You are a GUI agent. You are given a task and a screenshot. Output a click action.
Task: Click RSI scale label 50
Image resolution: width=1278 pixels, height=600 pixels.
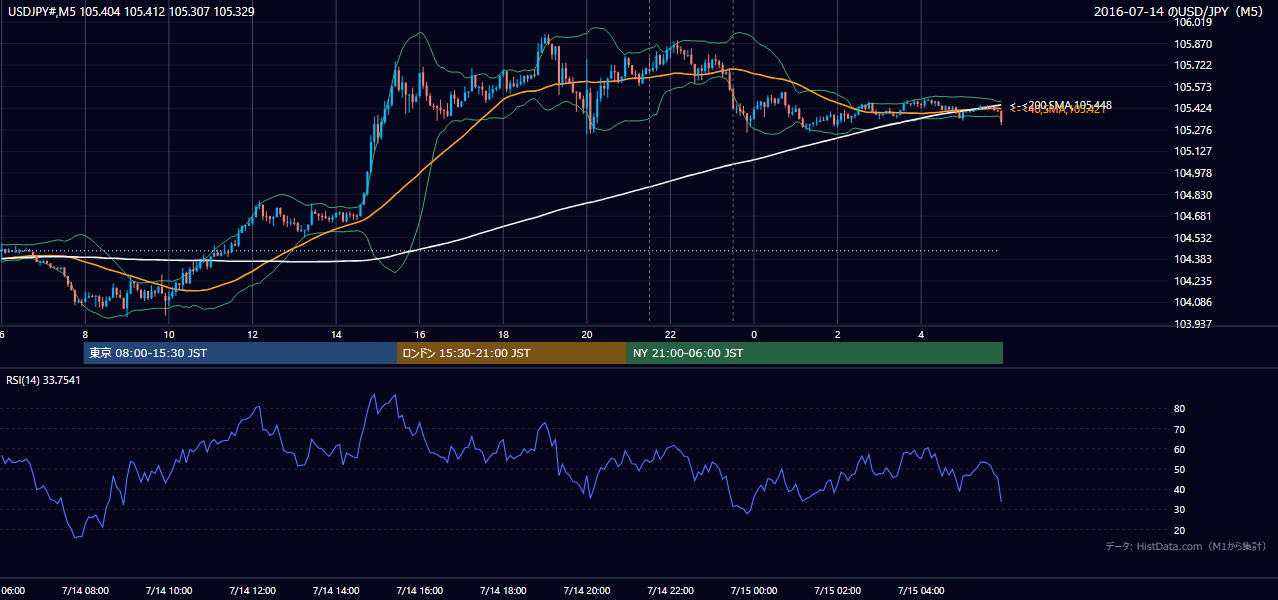(x=1180, y=469)
